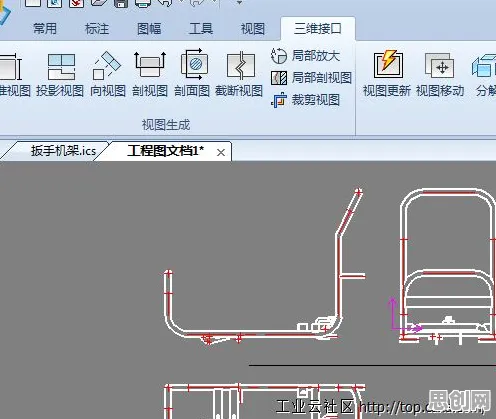Image resolution: width=496 pixels, height=419 pixels.
Task: Switch to the 图幅 ribbon tab
Action: (x=149, y=29)
